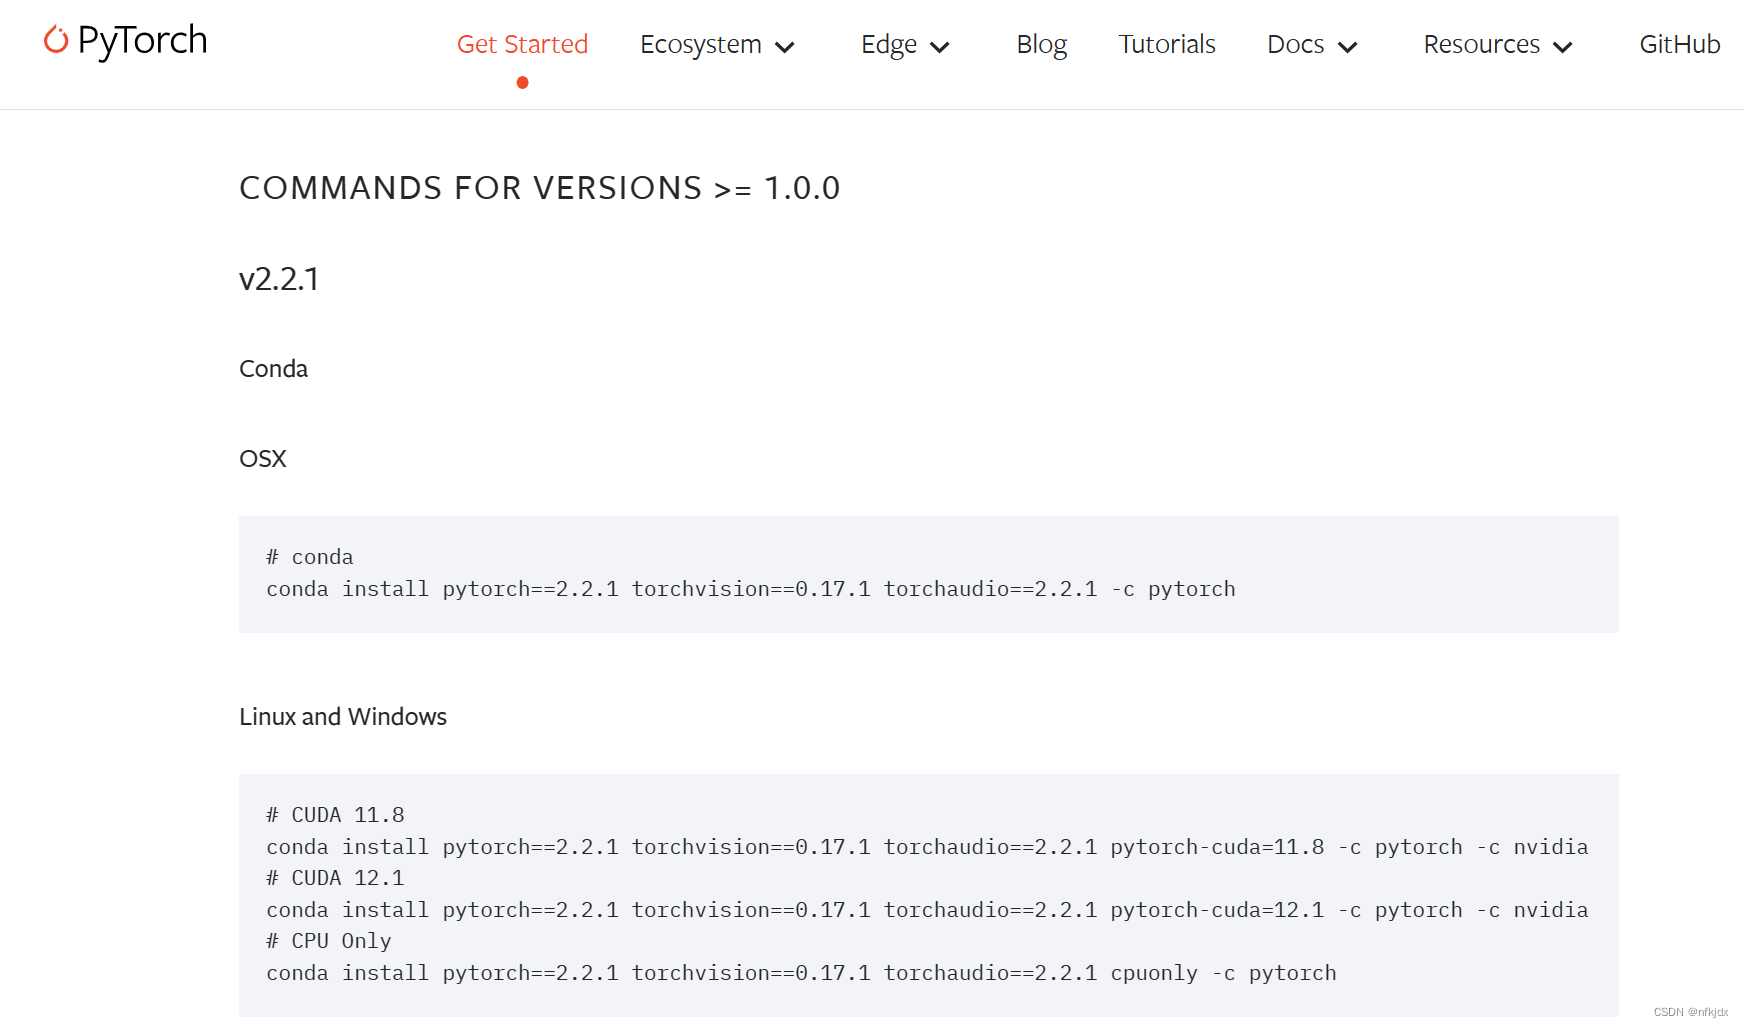Click the '# CPU Only' comment line
This screenshot has height=1028, width=1744.
(329, 941)
